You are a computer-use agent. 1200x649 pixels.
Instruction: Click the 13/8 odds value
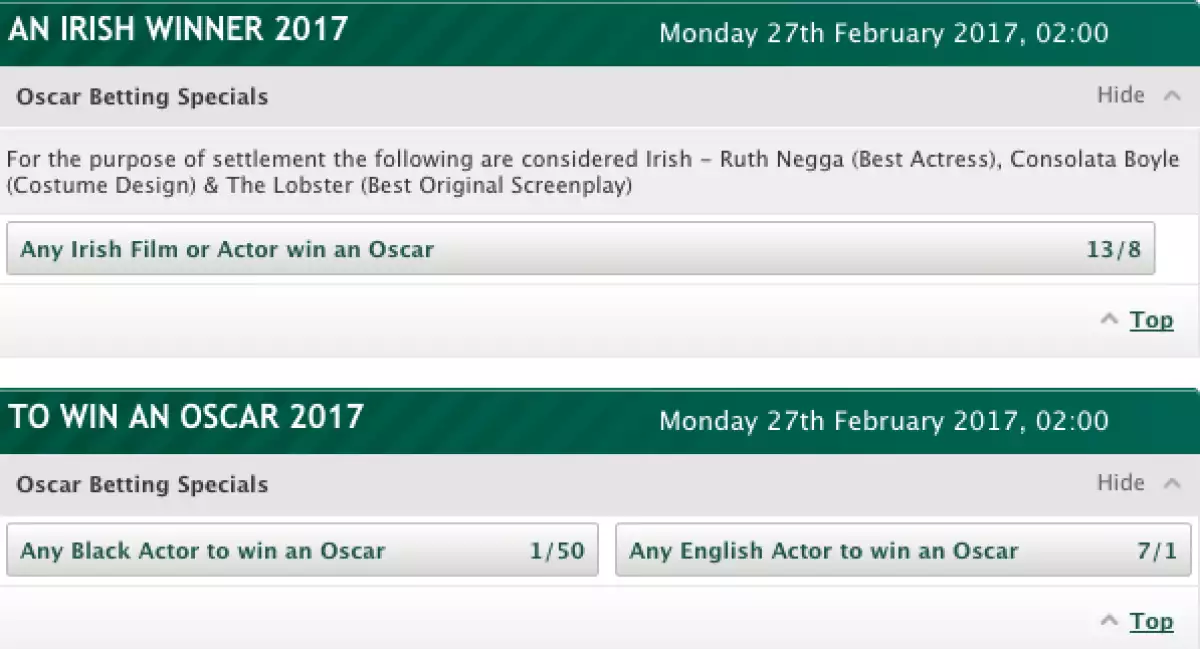tap(1113, 249)
